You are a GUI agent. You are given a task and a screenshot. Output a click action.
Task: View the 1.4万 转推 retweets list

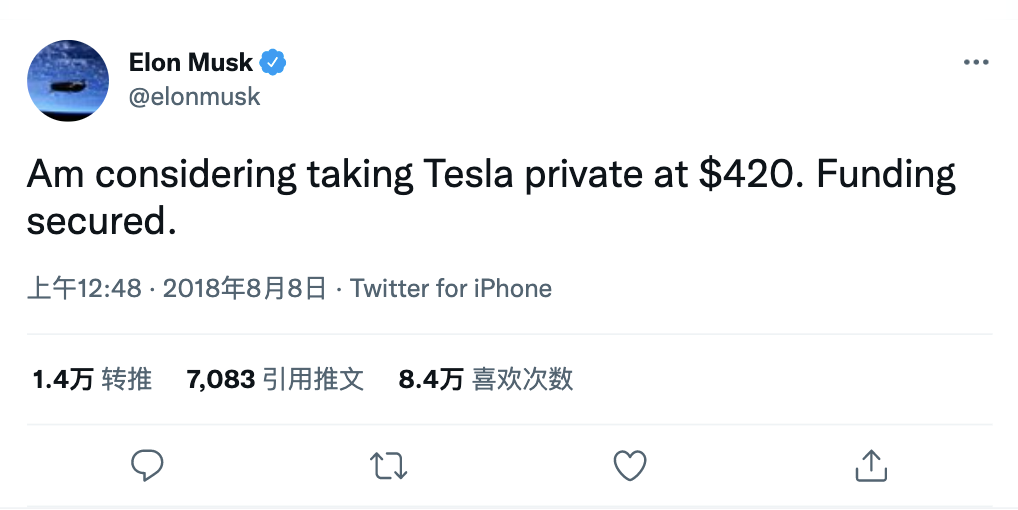(92, 379)
